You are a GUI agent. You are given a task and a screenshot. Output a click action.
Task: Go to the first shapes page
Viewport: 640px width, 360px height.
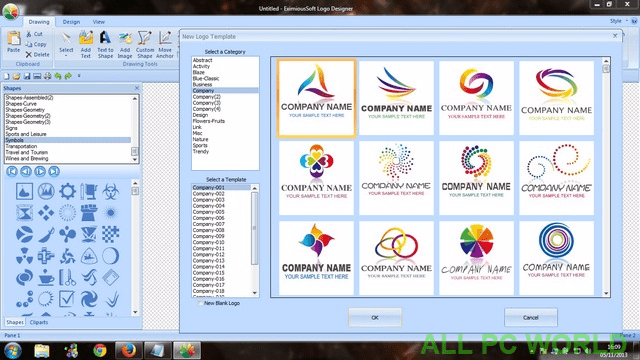pyautogui.click(x=12, y=171)
